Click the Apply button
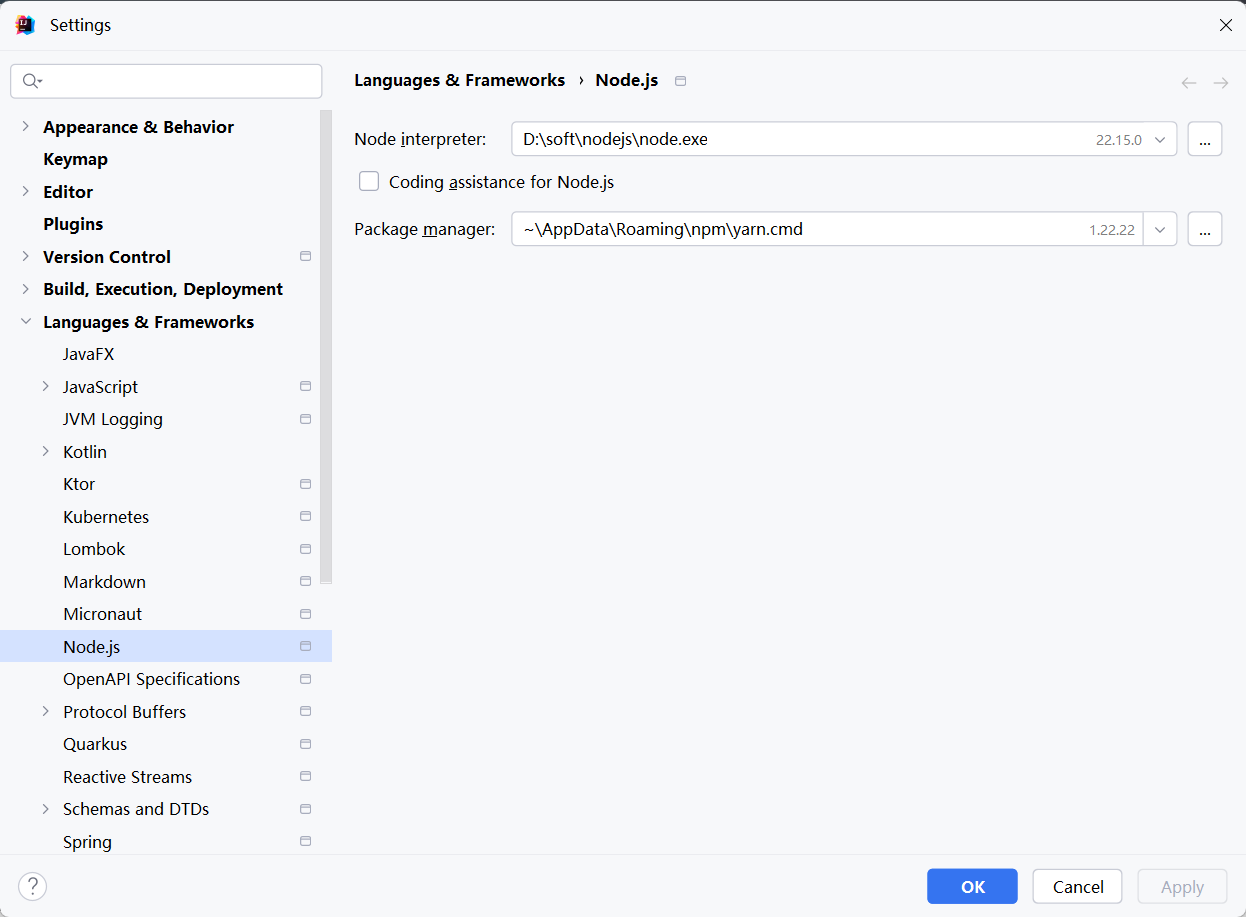This screenshot has height=917, width=1246. click(1182, 886)
